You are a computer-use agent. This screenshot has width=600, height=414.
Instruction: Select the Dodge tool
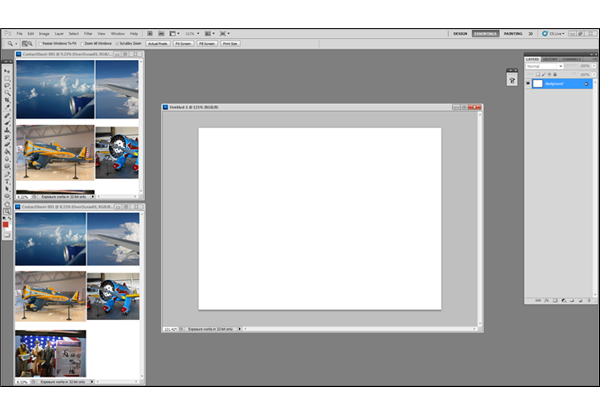point(7,166)
